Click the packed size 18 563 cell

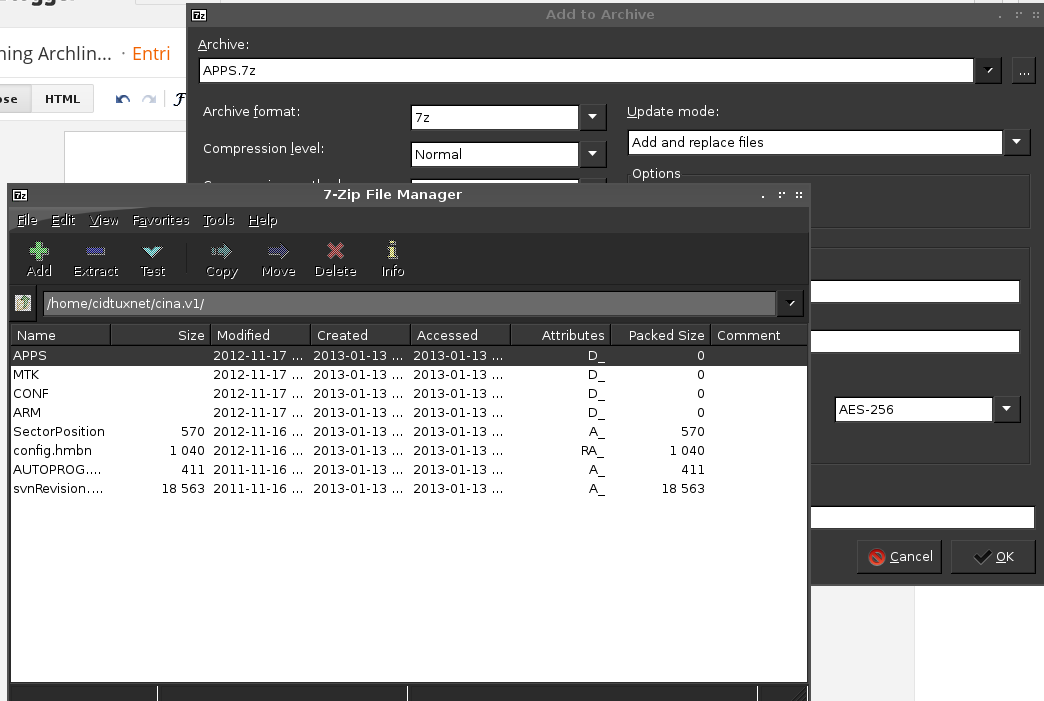[x=682, y=489]
